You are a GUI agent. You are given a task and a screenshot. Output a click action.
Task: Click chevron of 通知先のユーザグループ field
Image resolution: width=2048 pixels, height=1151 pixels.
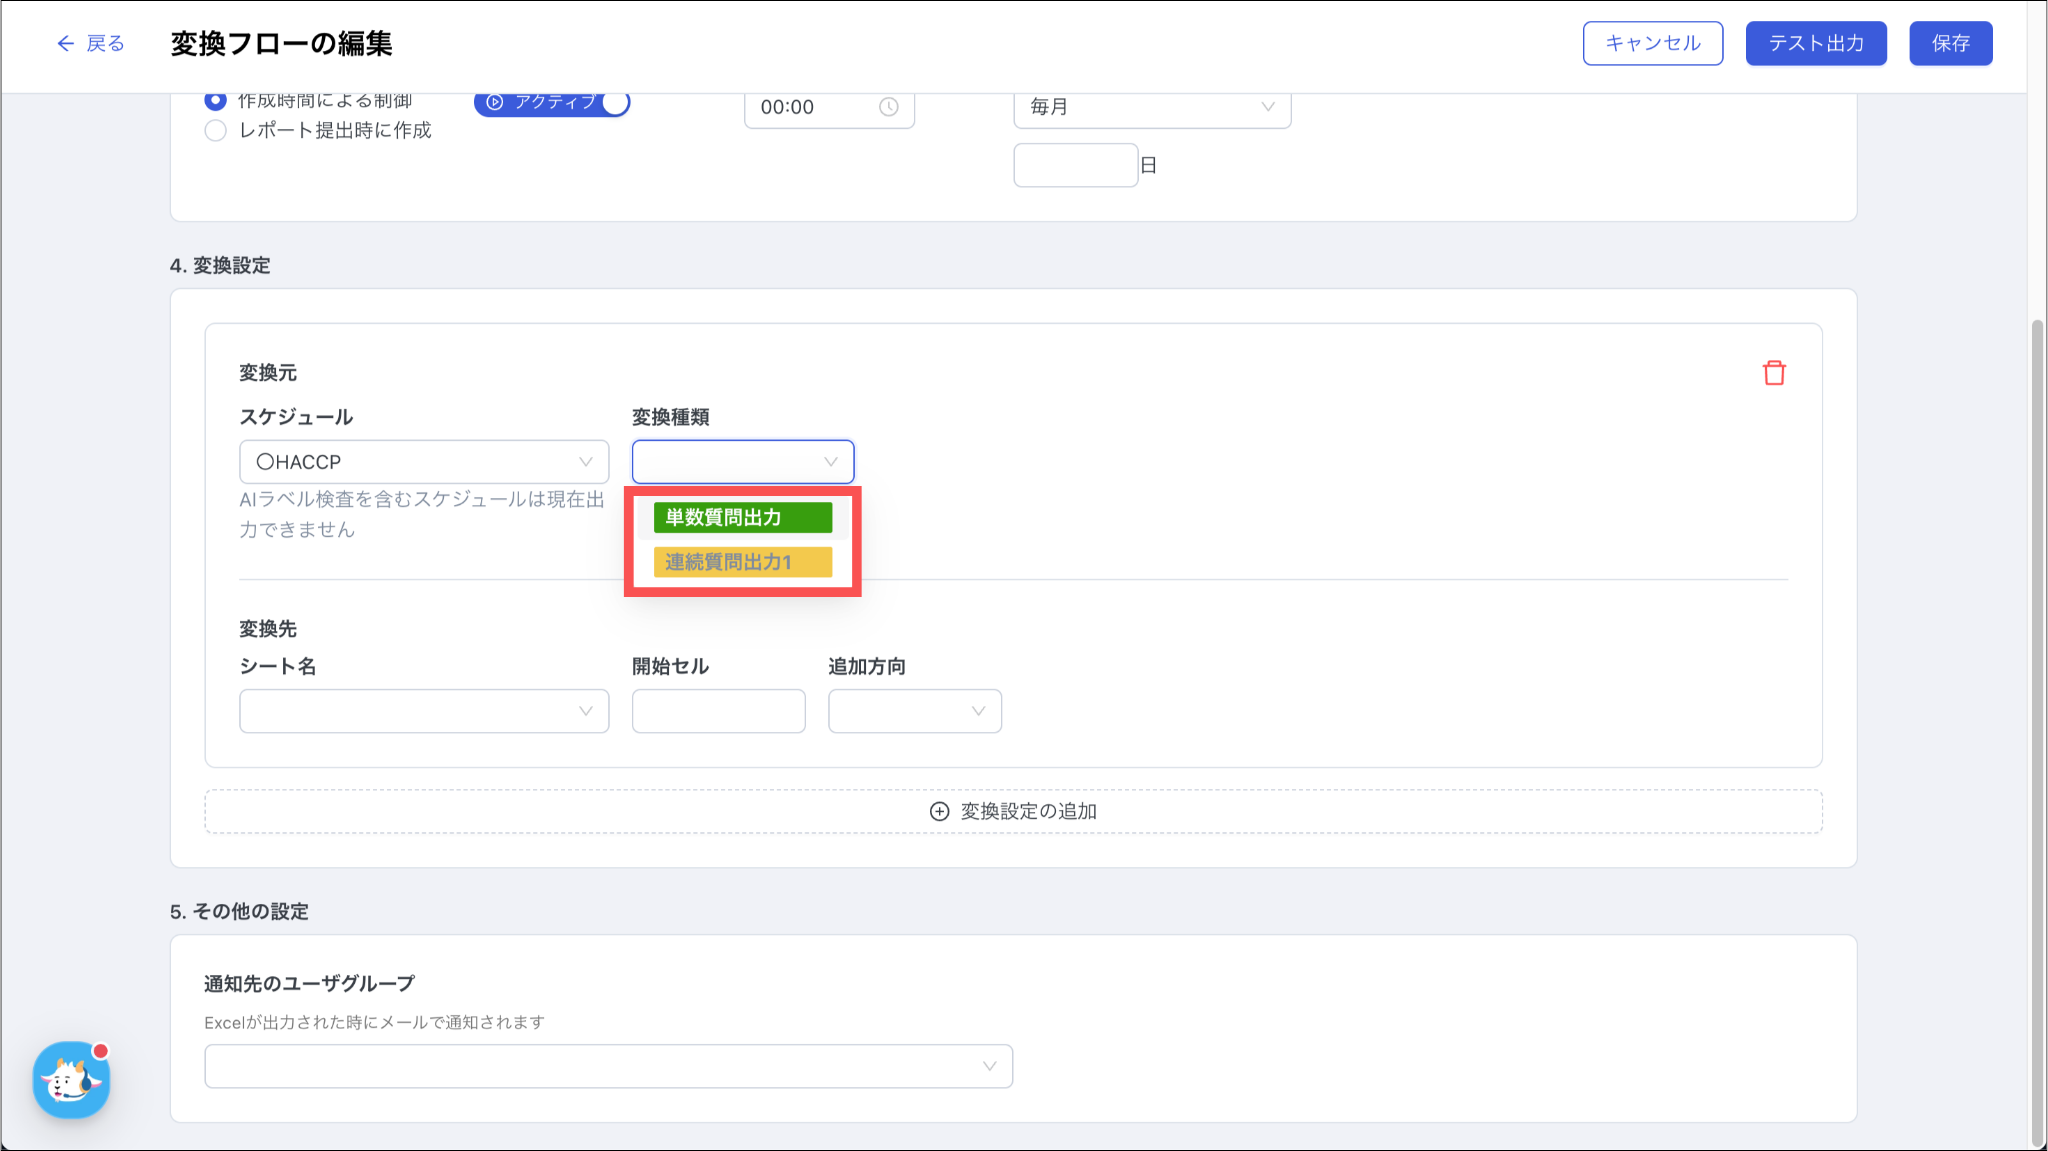point(989,1066)
